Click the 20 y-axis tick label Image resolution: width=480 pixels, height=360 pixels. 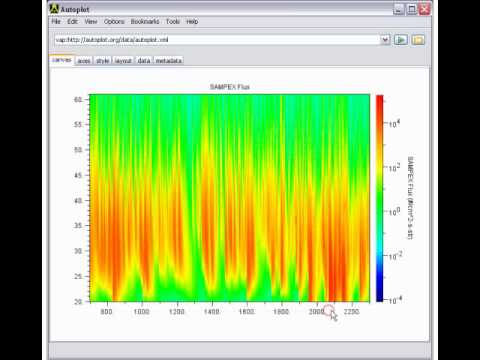(78, 301)
